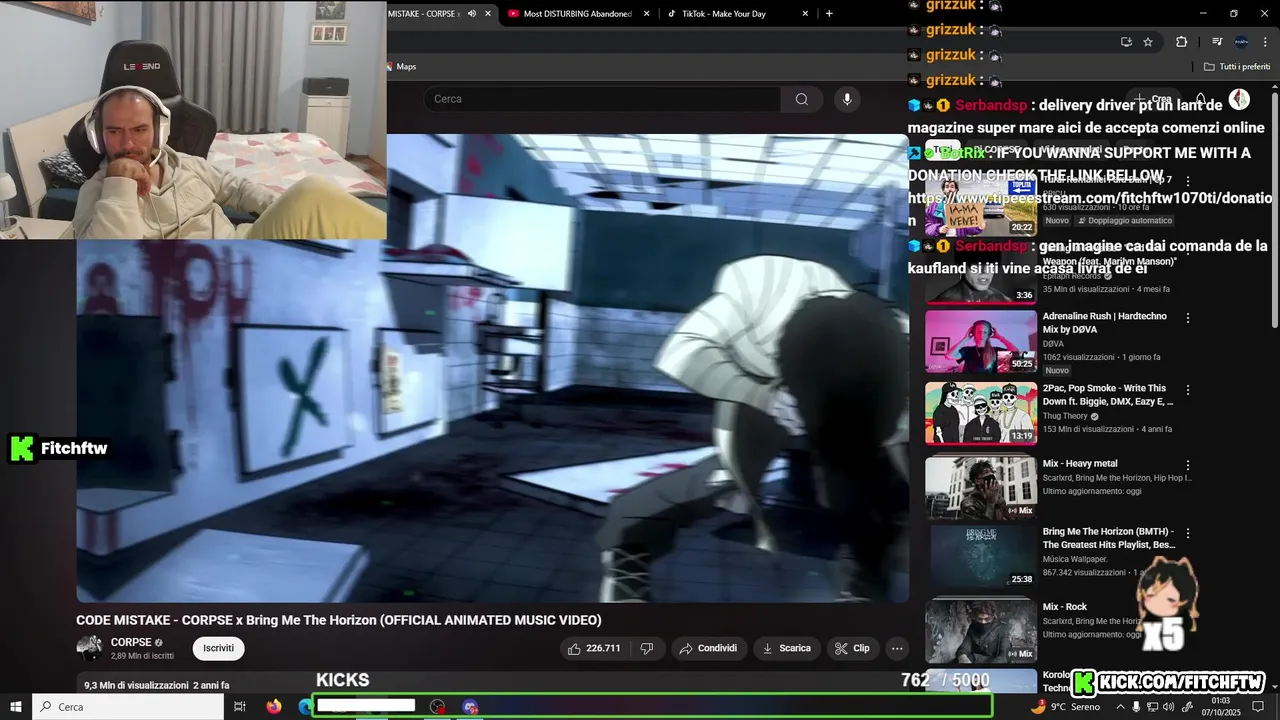Click the Windows taskbar Cerca search box
The image size is (1280, 720).
128,707
